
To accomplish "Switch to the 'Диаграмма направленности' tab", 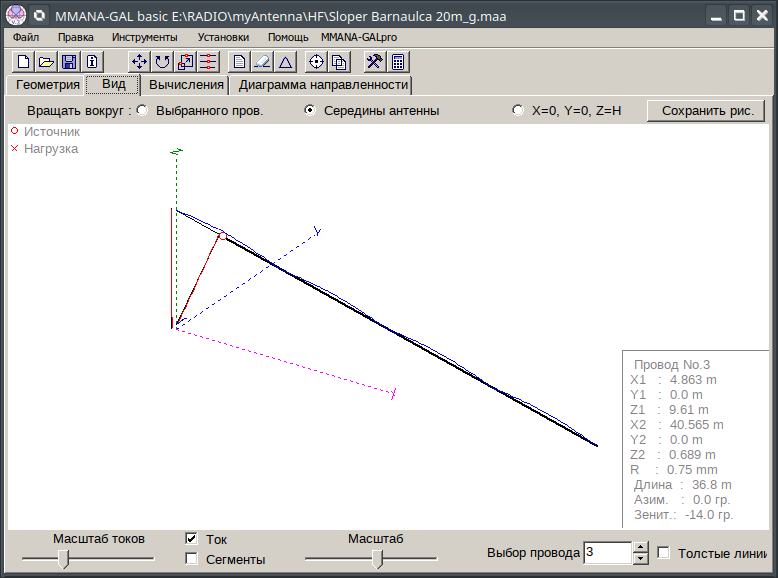I will tap(322, 85).
